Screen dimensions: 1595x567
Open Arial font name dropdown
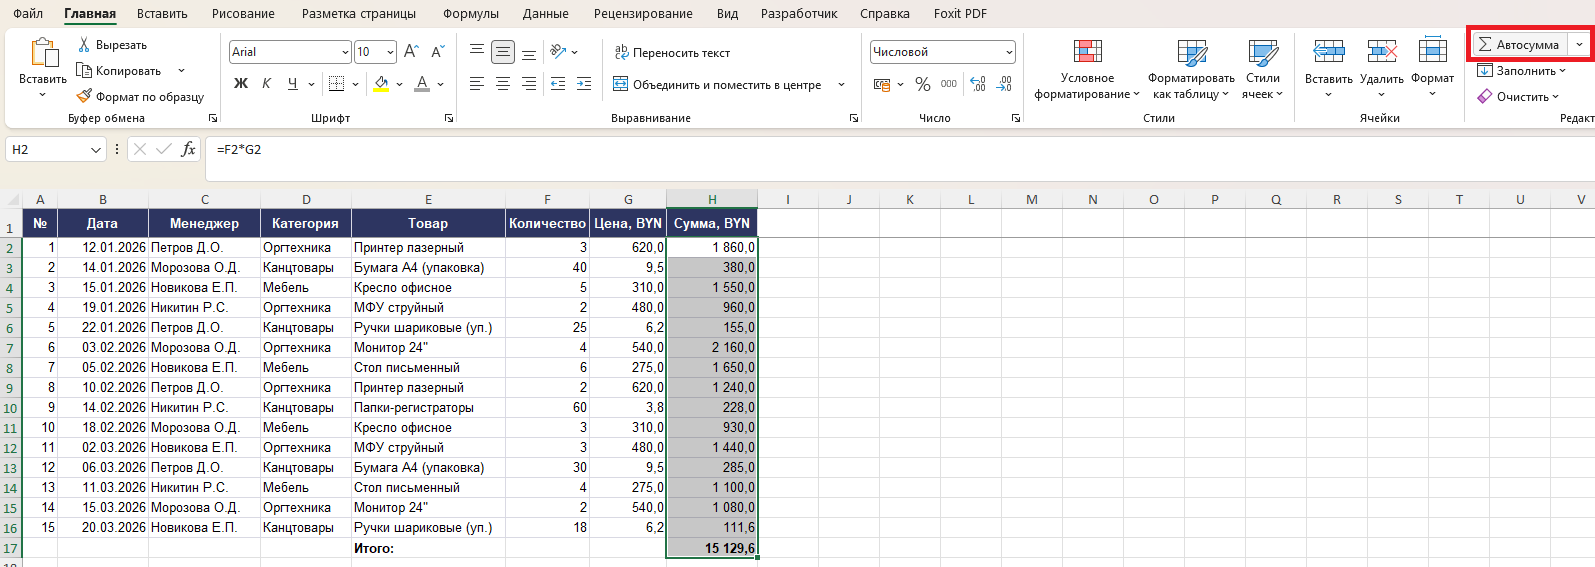[x=345, y=52]
